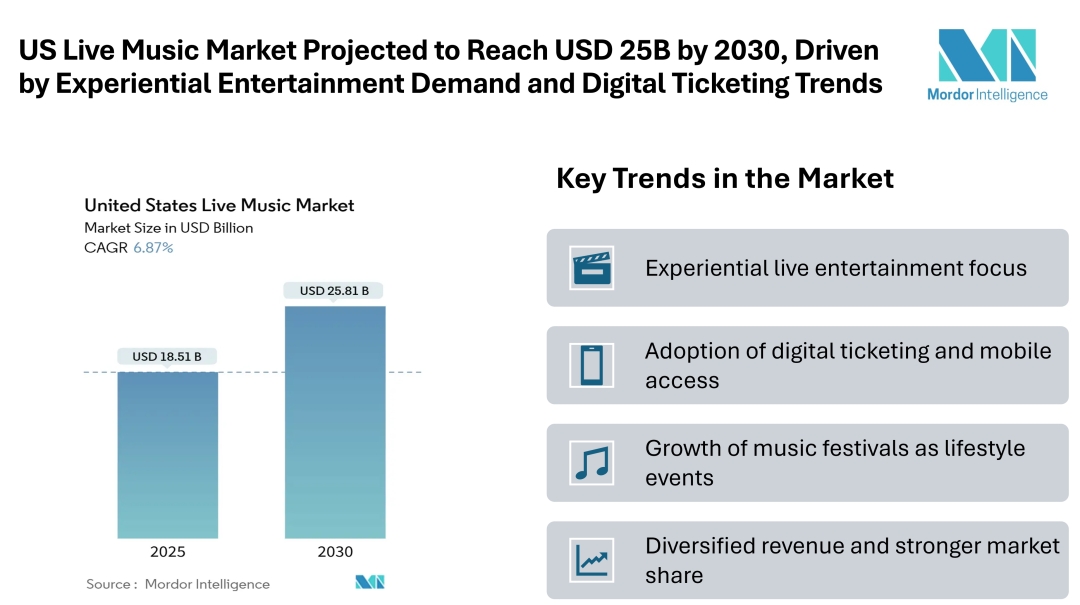Select the 2025 bar in the chart
The image size is (1080, 605).
coord(168,455)
